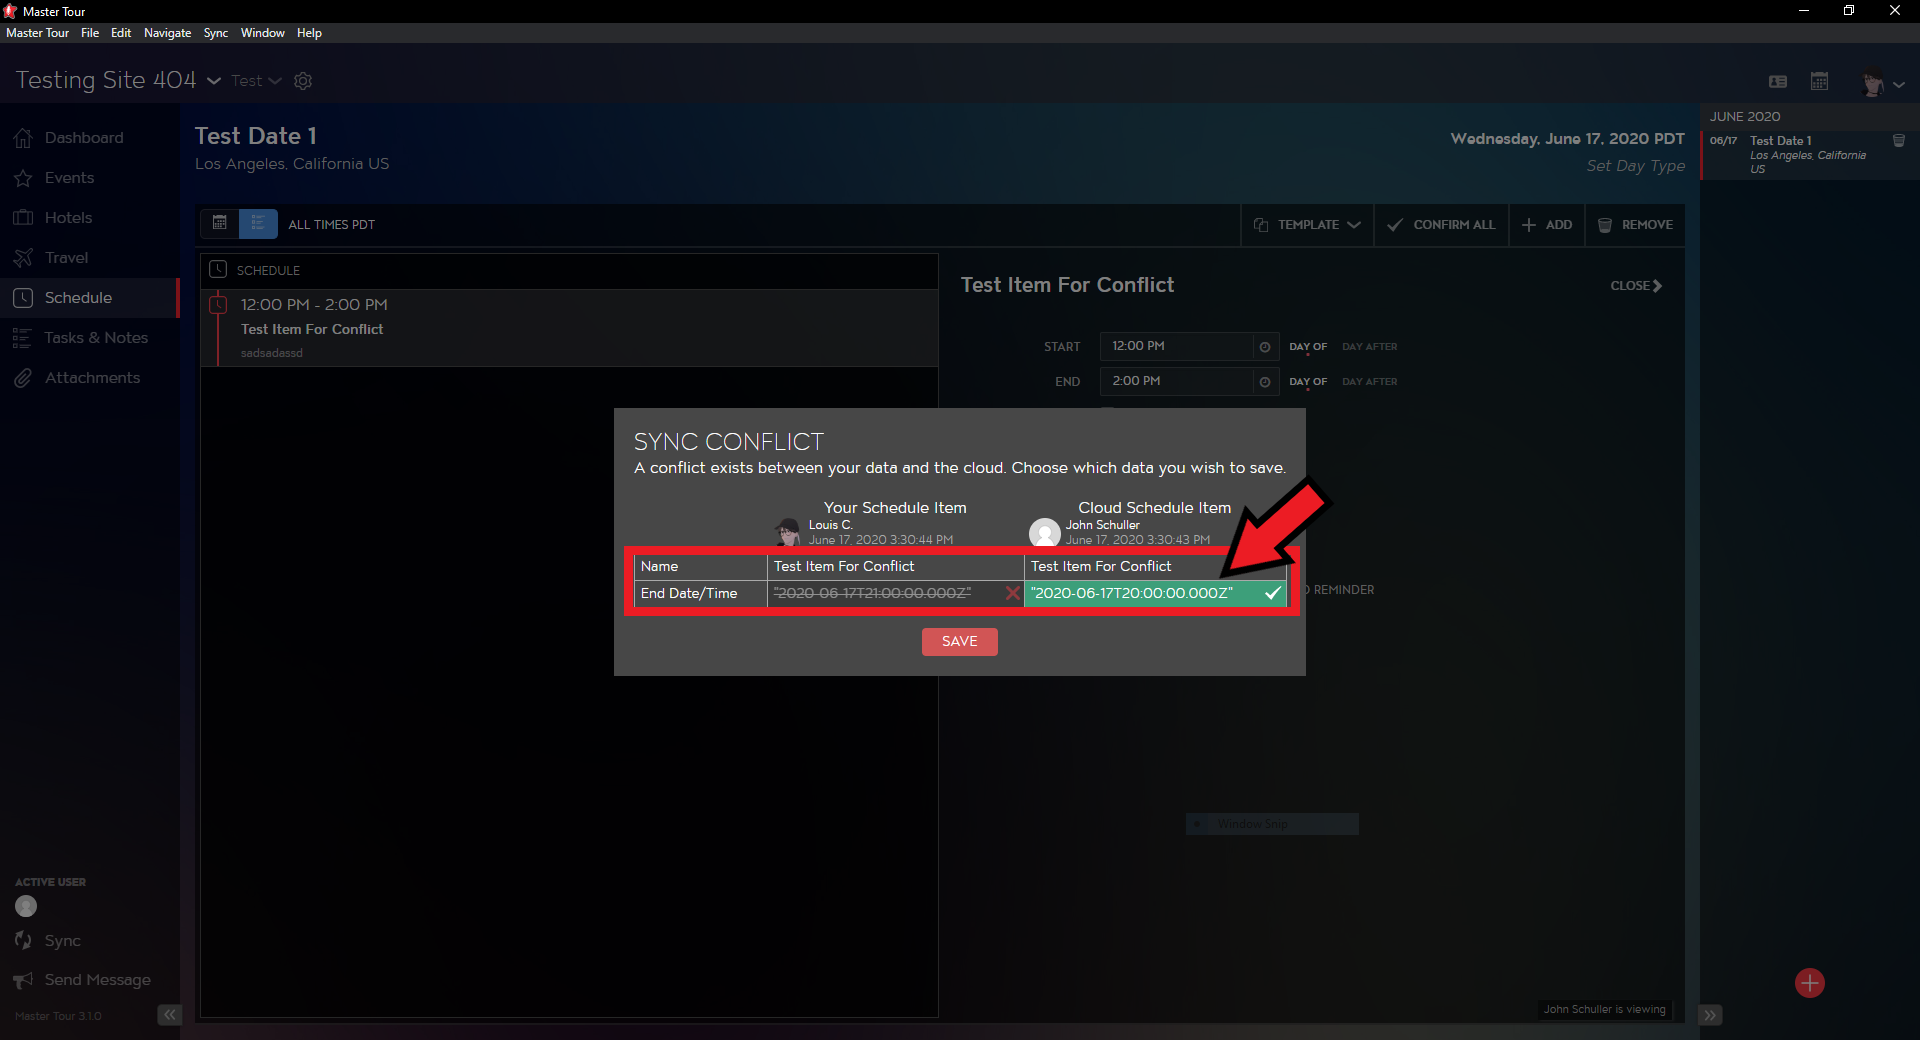This screenshot has height=1040, width=1920.
Task: Collapse the right calendar panel chevron
Action: pos(1711,1015)
